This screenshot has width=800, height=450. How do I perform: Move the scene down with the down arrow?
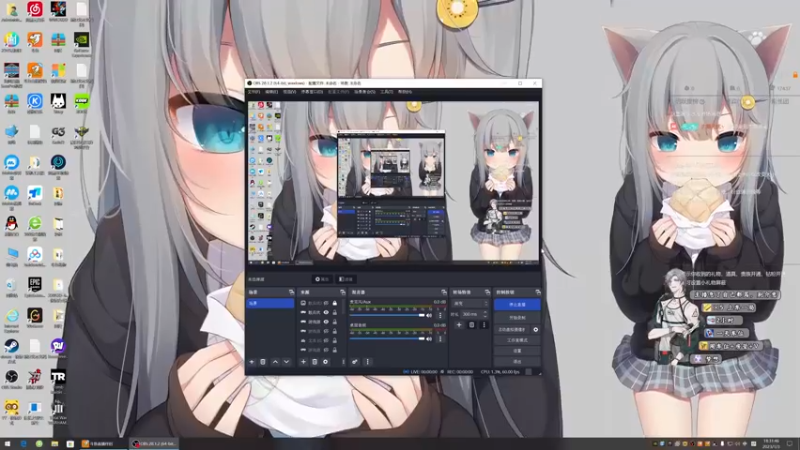point(286,362)
